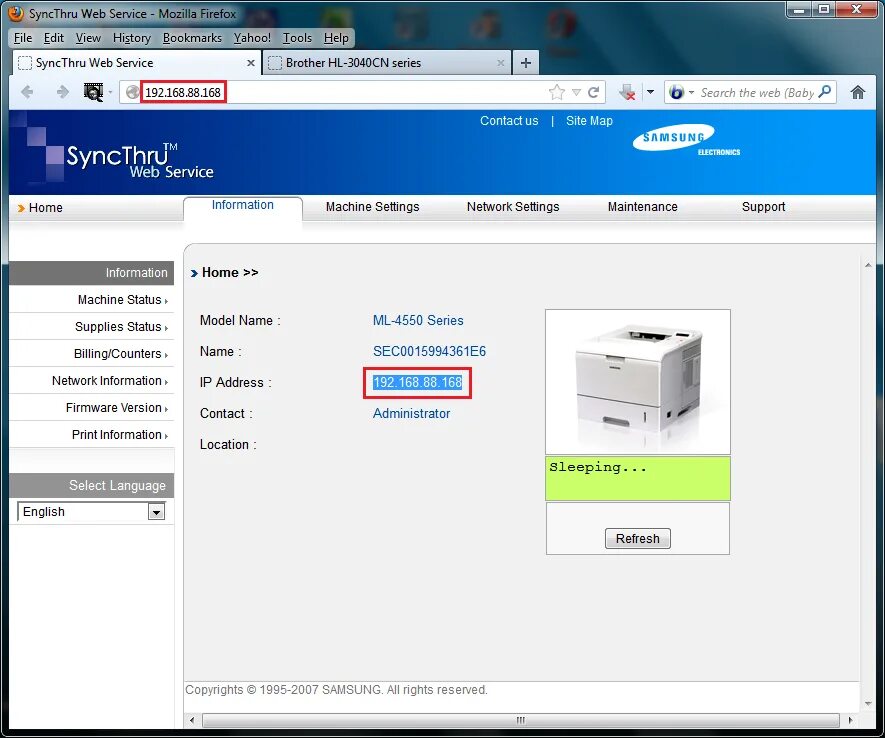Click the search magnifier in search box
Viewport: 885px width, 738px height.
pos(825,91)
